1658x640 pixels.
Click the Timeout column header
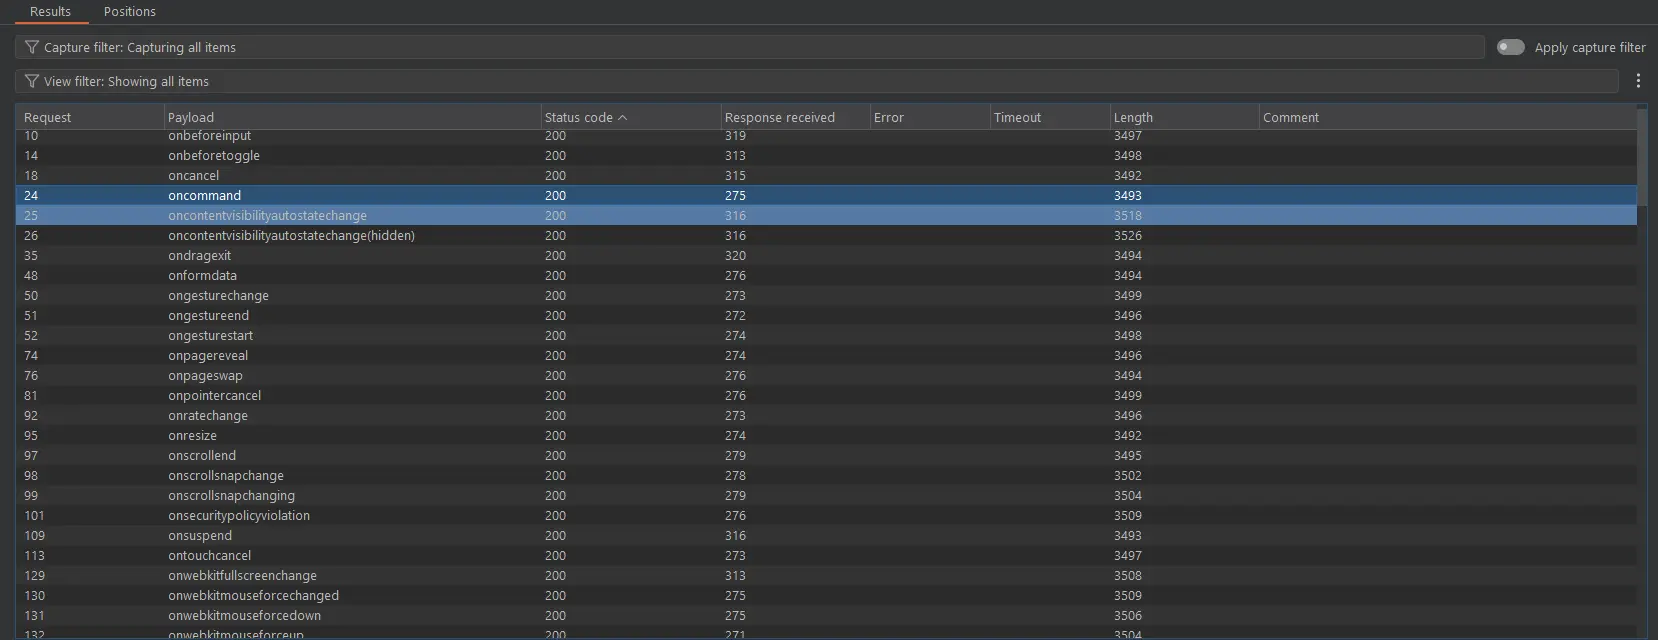point(1017,117)
